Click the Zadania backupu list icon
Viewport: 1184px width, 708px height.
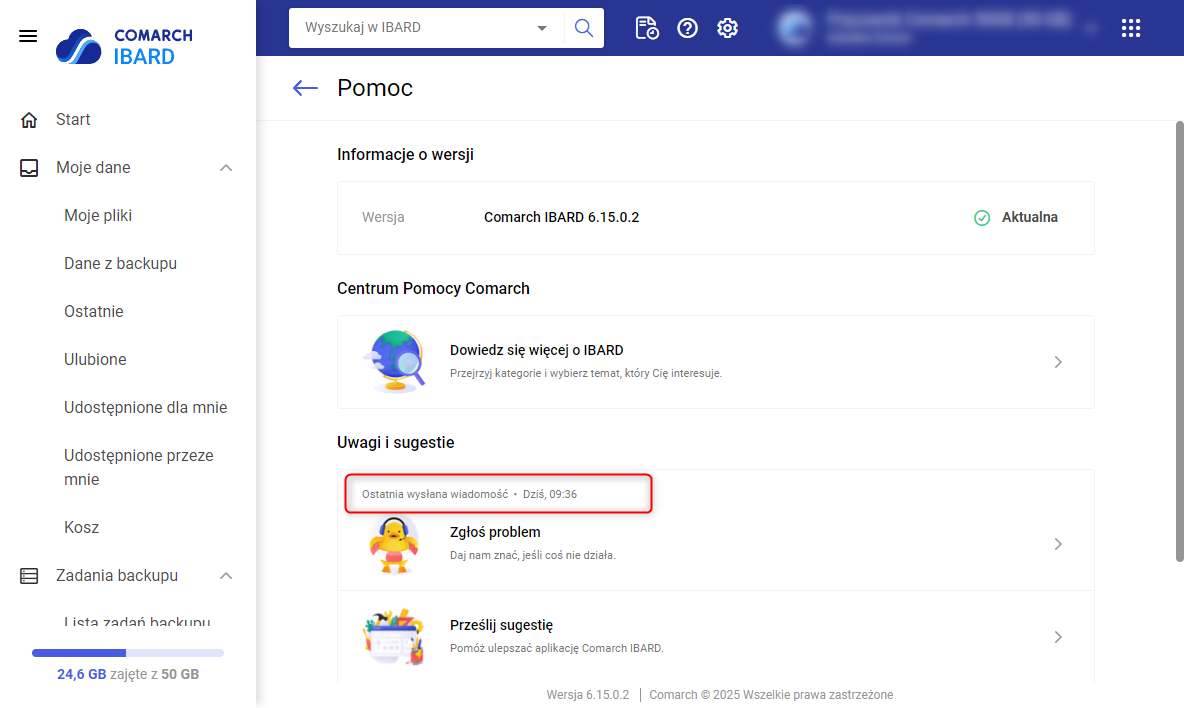point(29,576)
